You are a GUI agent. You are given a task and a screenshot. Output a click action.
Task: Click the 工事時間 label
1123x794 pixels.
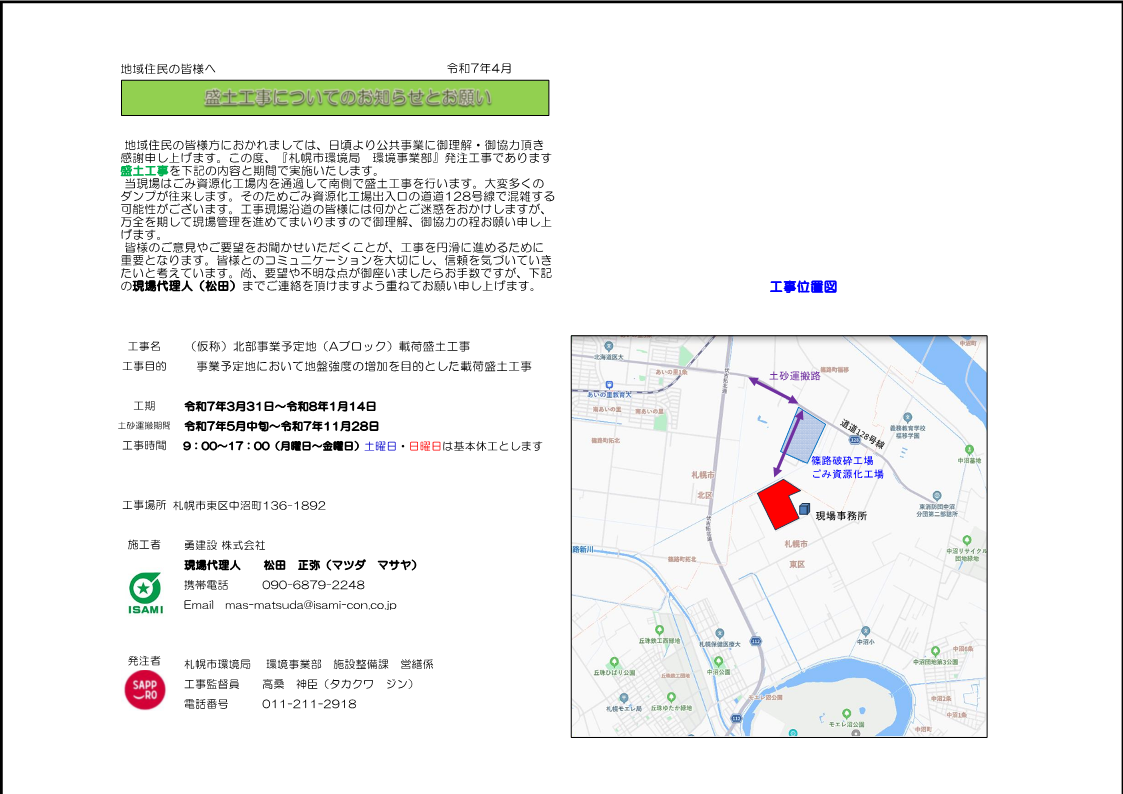(144, 446)
